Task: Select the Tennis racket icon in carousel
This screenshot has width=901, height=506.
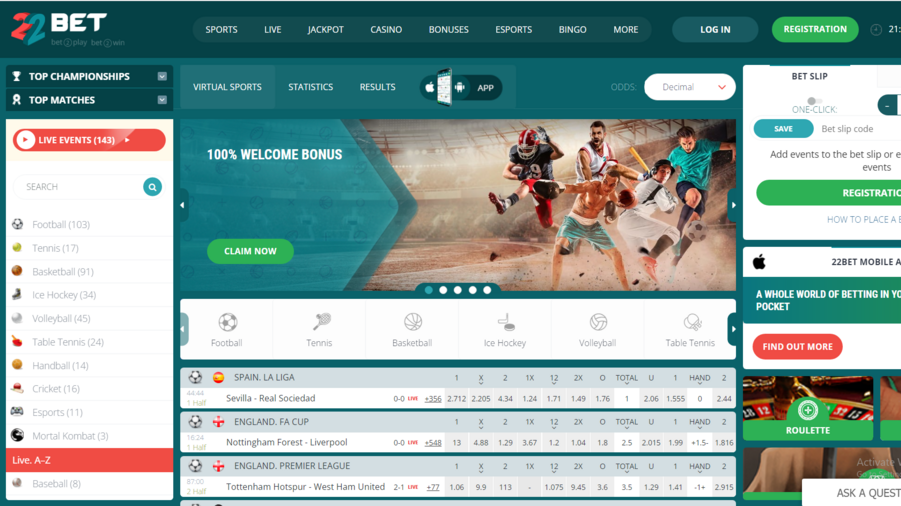Action: coord(320,323)
